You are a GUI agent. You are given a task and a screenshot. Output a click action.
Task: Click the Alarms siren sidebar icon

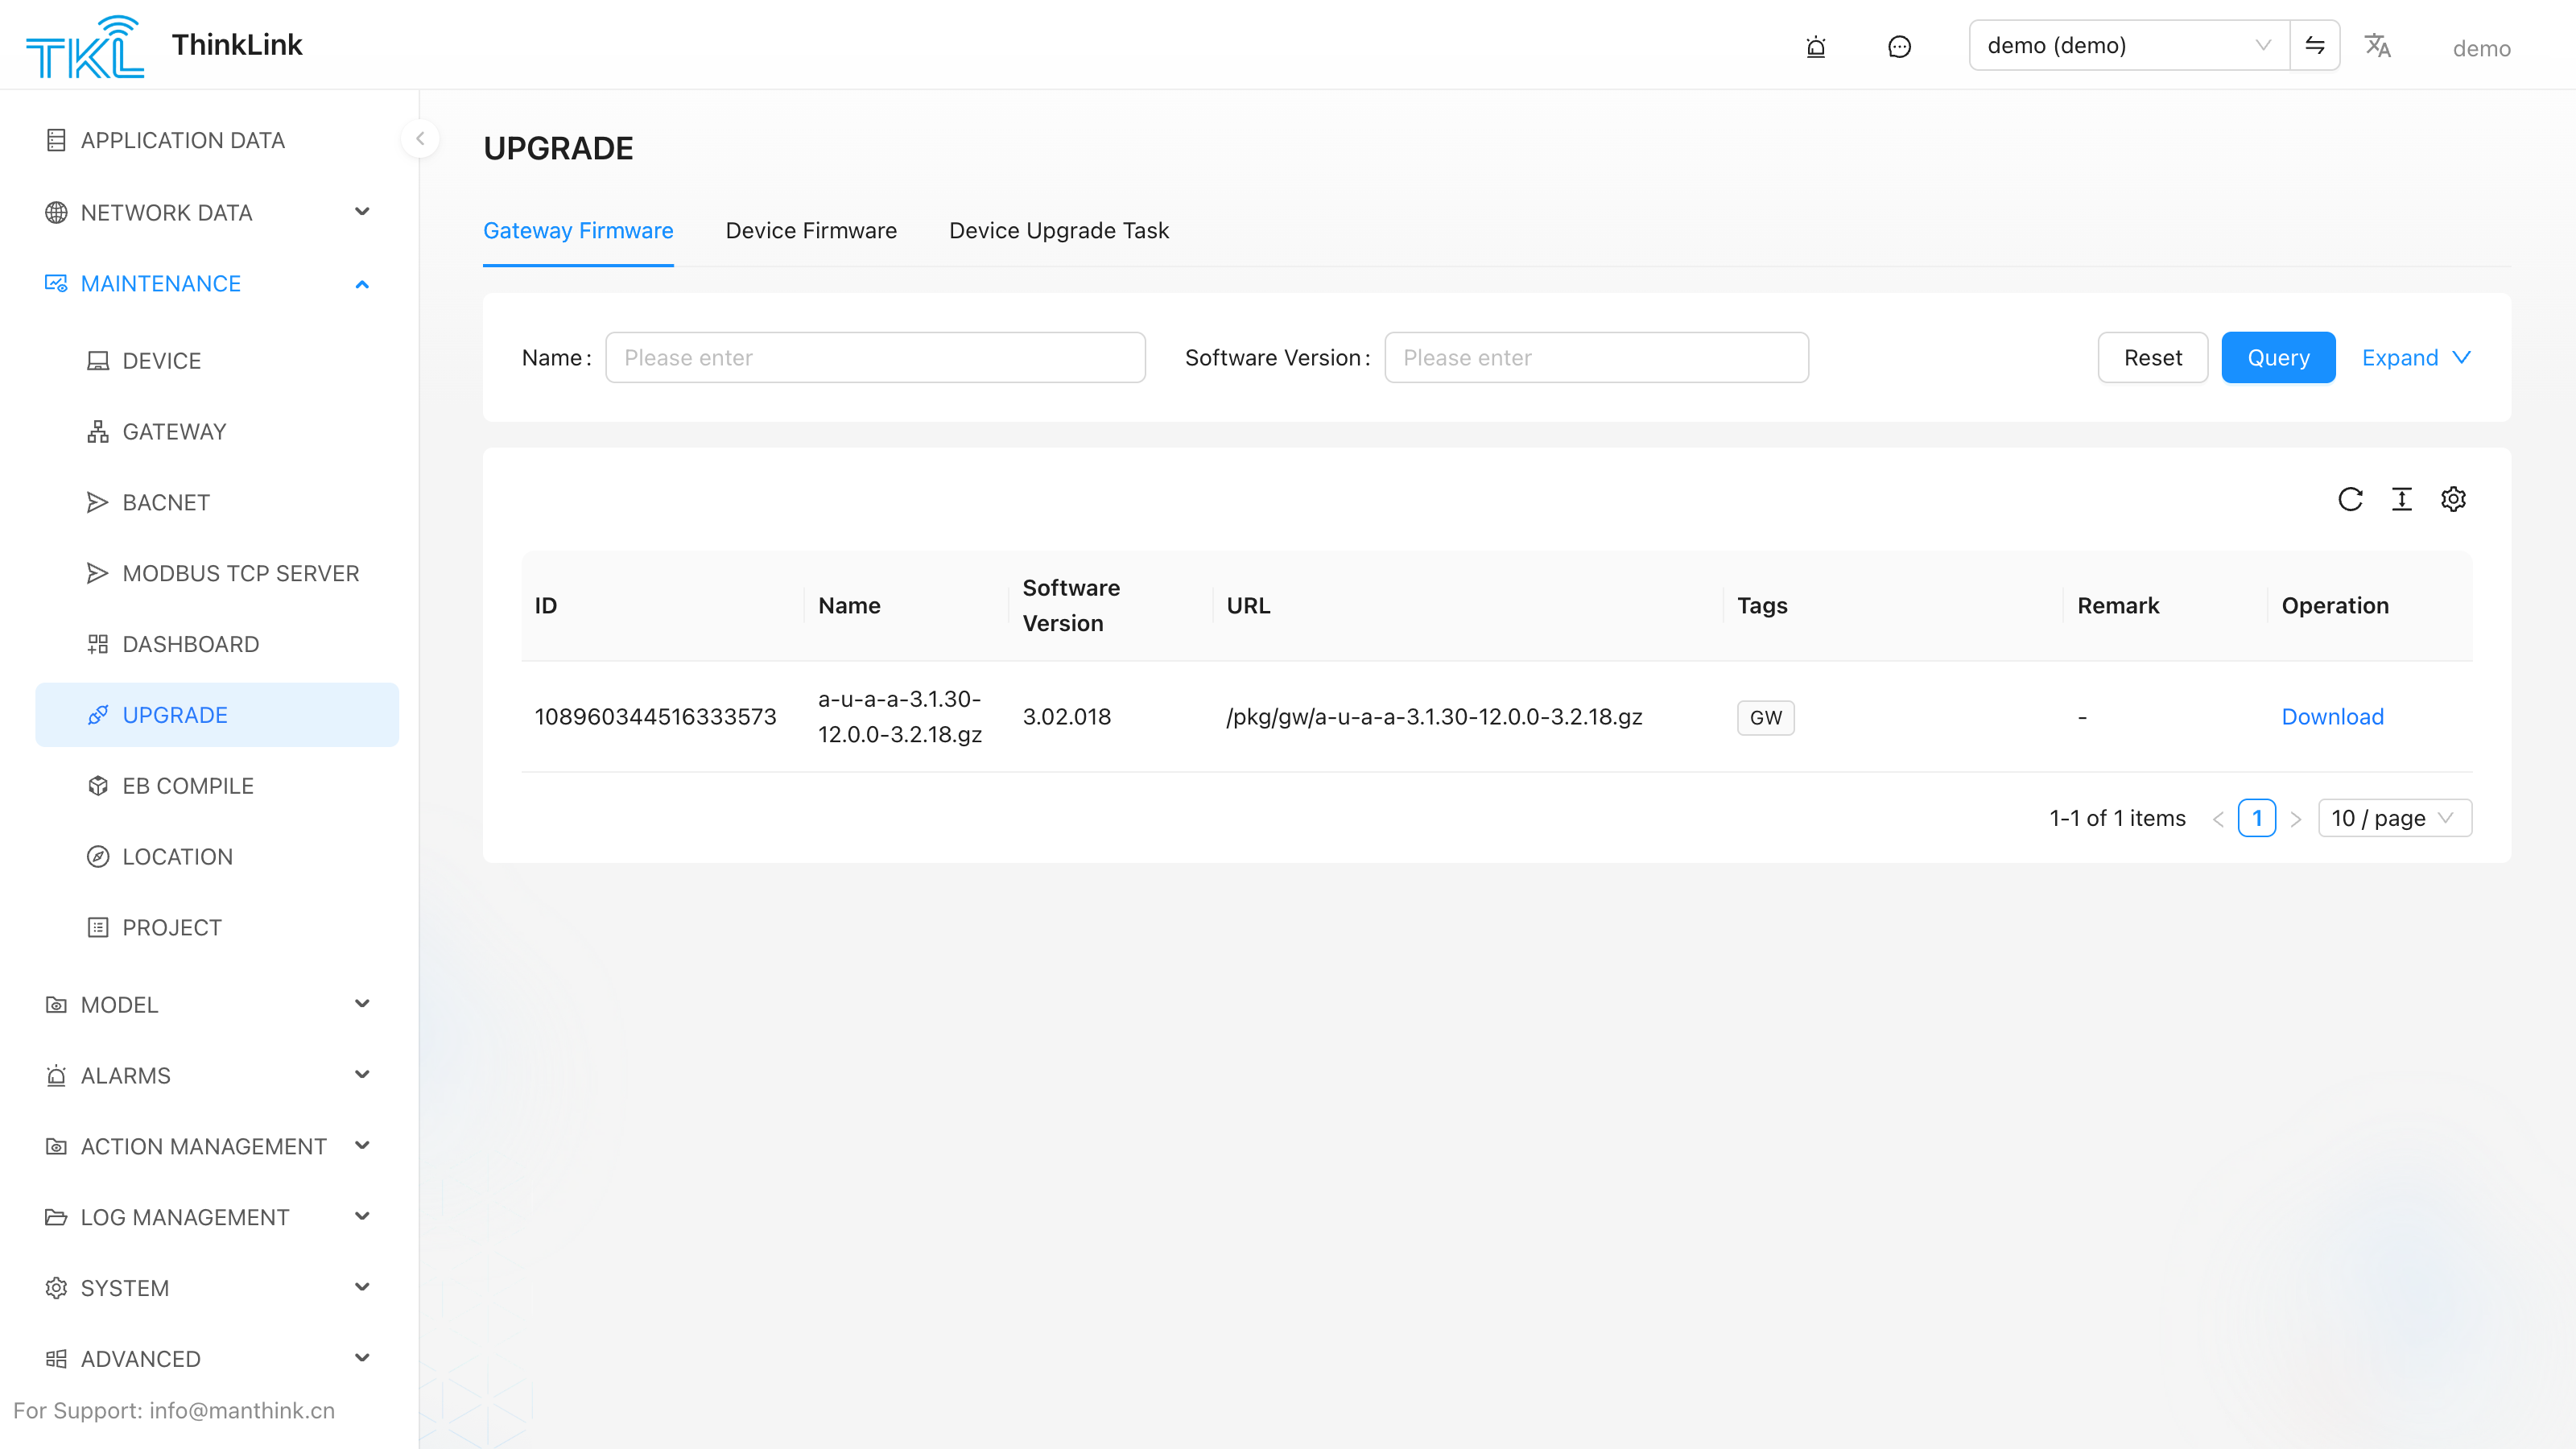point(56,1076)
